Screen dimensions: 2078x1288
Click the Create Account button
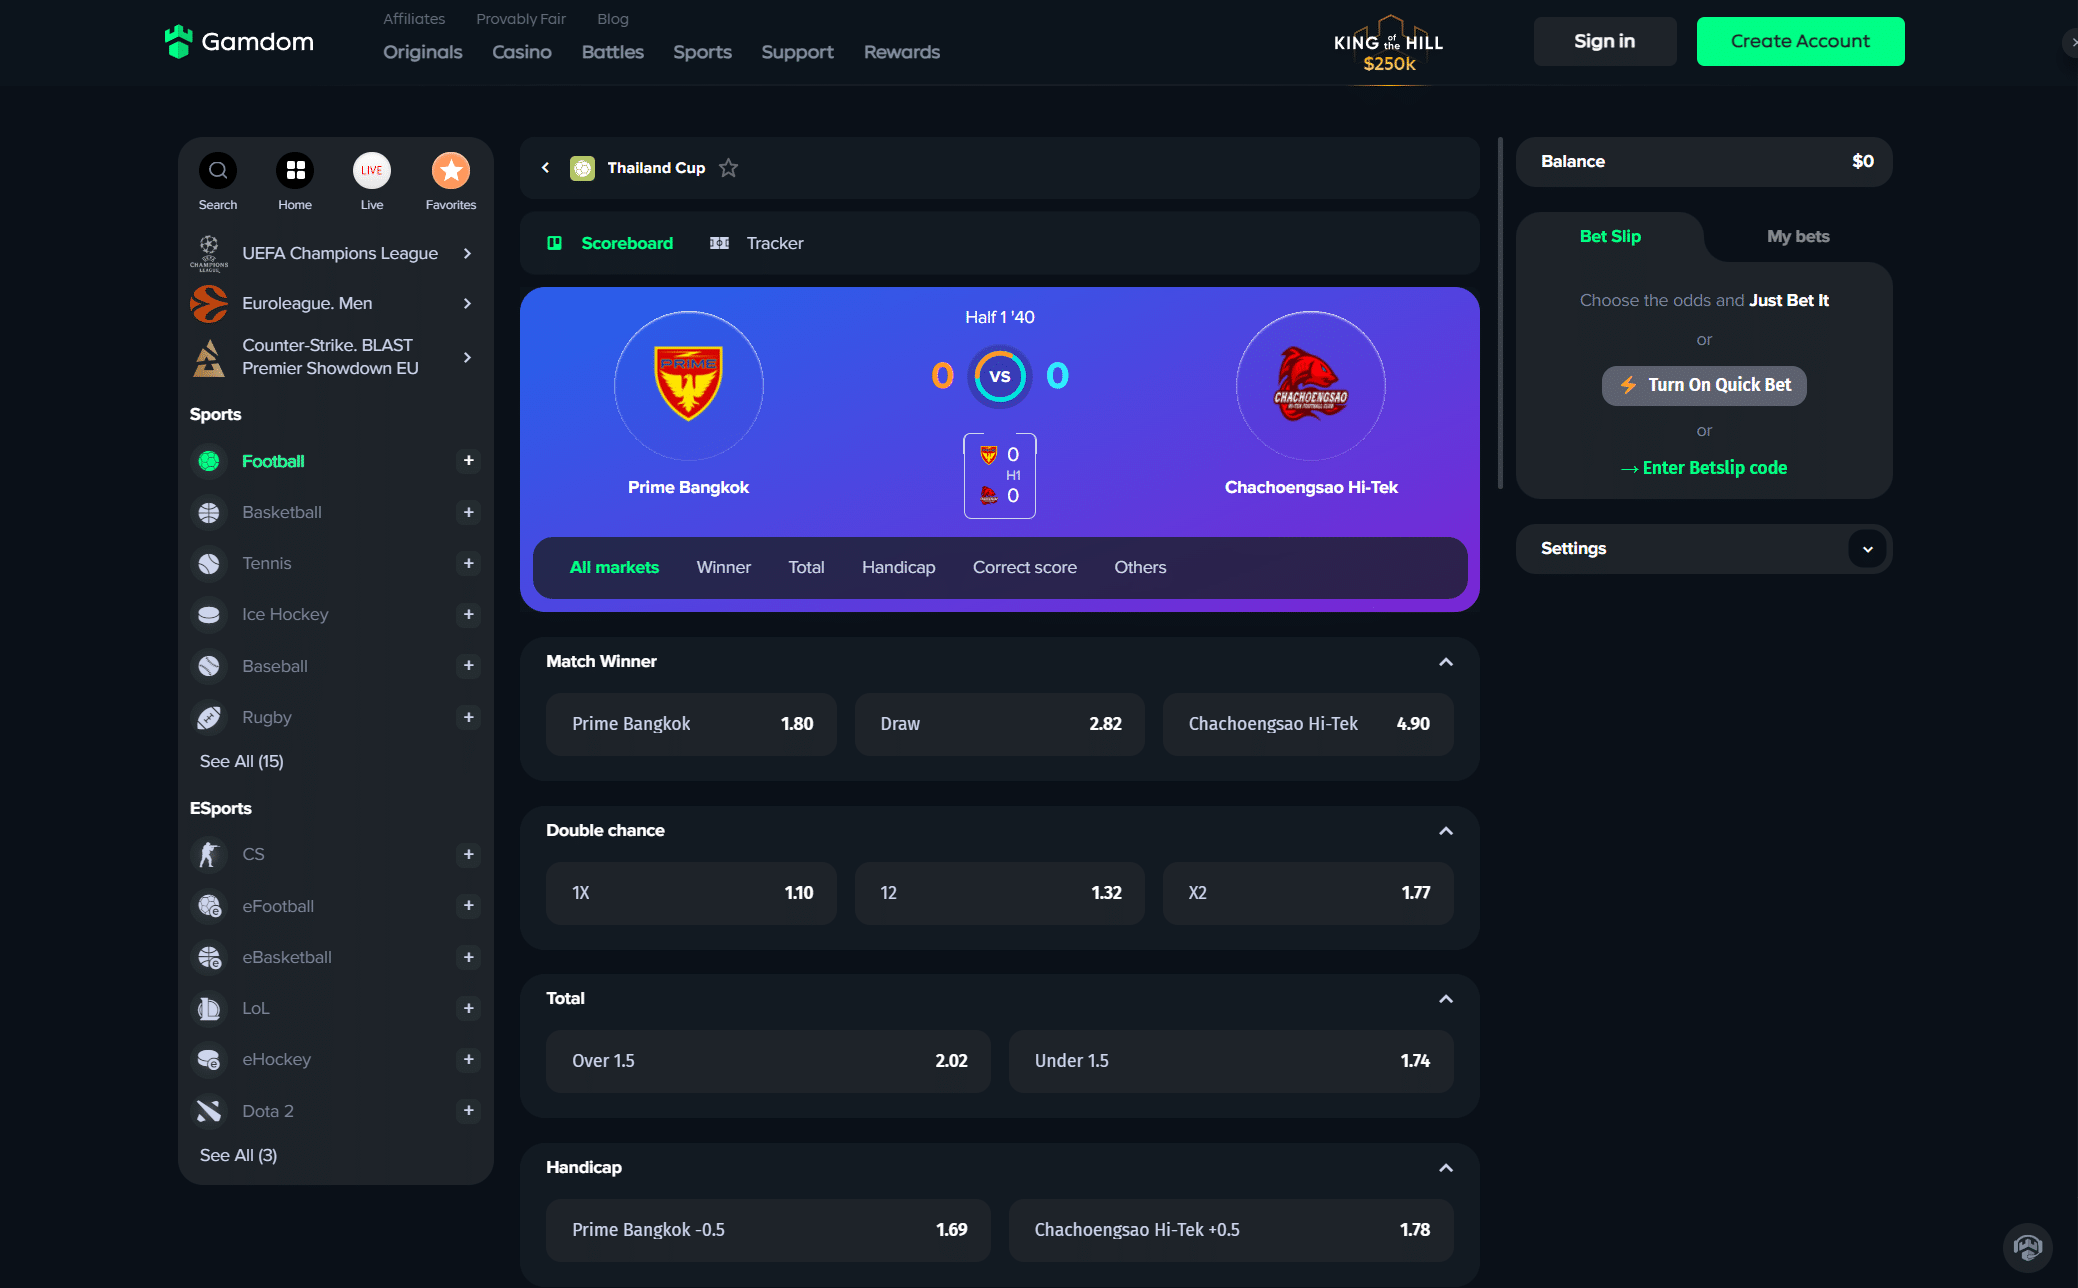coord(1800,41)
